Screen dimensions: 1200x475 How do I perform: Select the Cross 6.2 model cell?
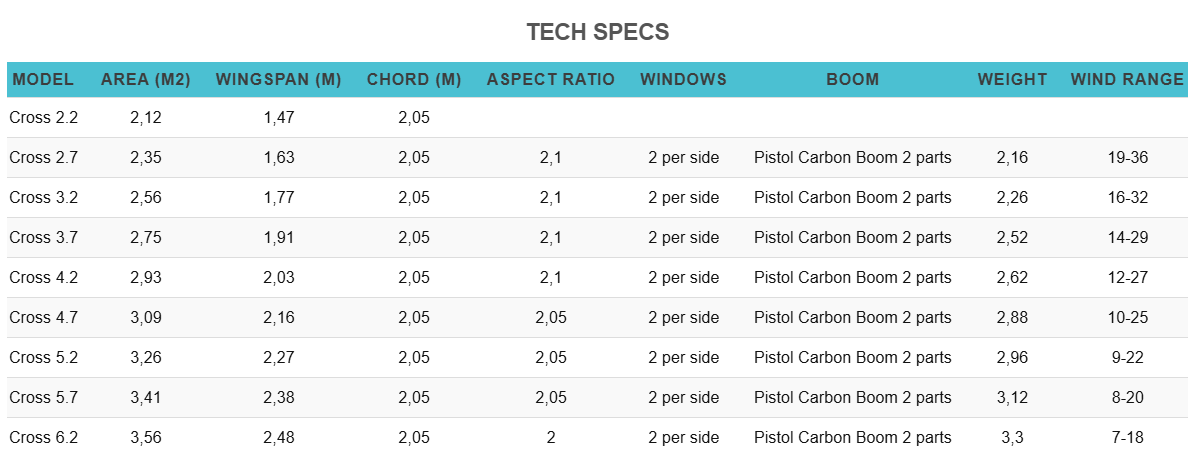click(x=44, y=438)
